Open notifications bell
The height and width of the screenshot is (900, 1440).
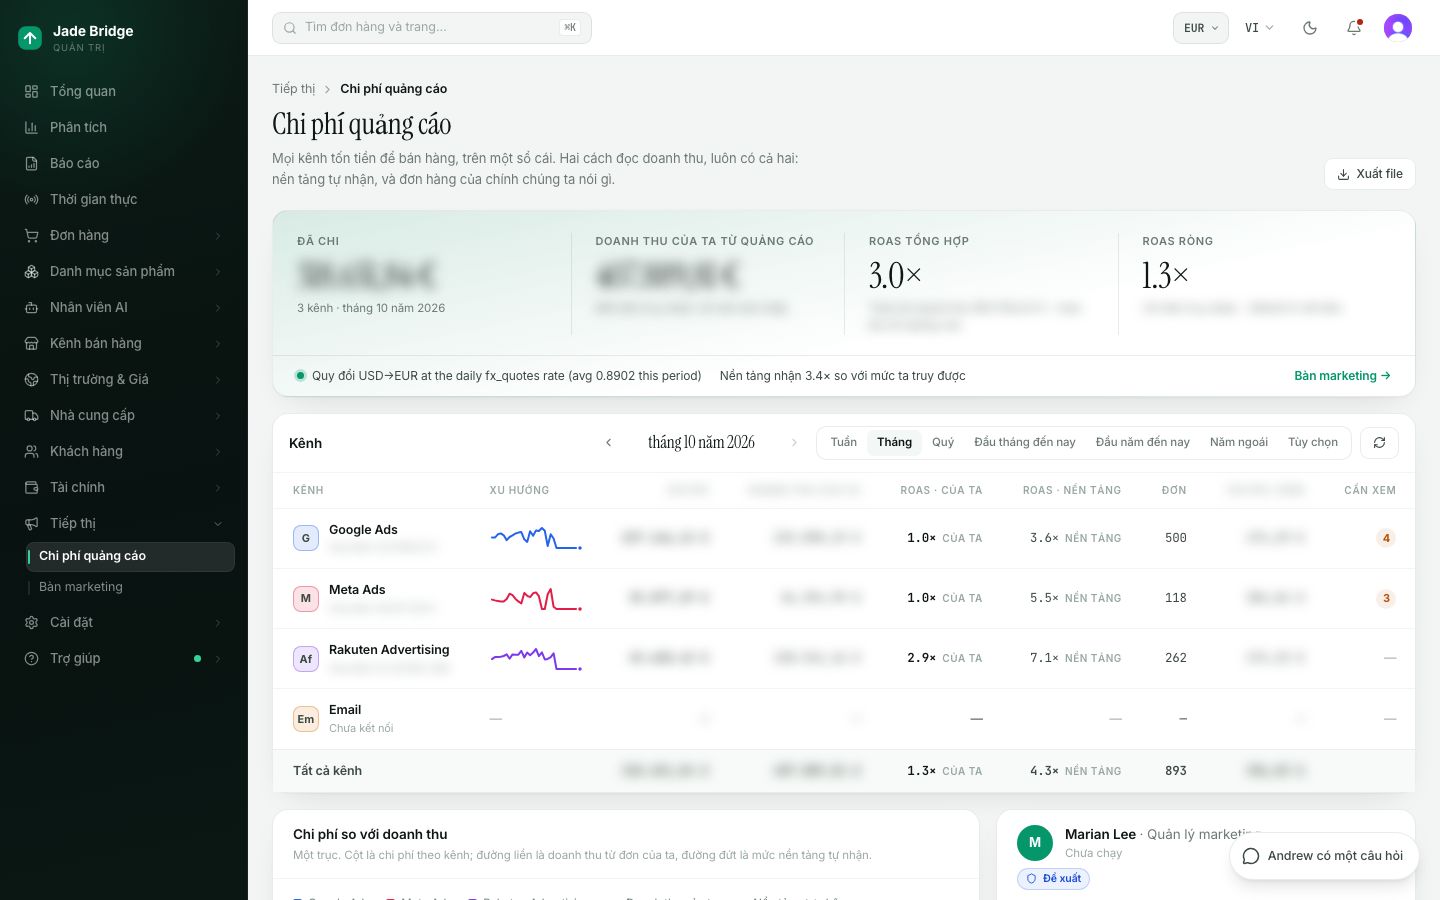pos(1354,28)
